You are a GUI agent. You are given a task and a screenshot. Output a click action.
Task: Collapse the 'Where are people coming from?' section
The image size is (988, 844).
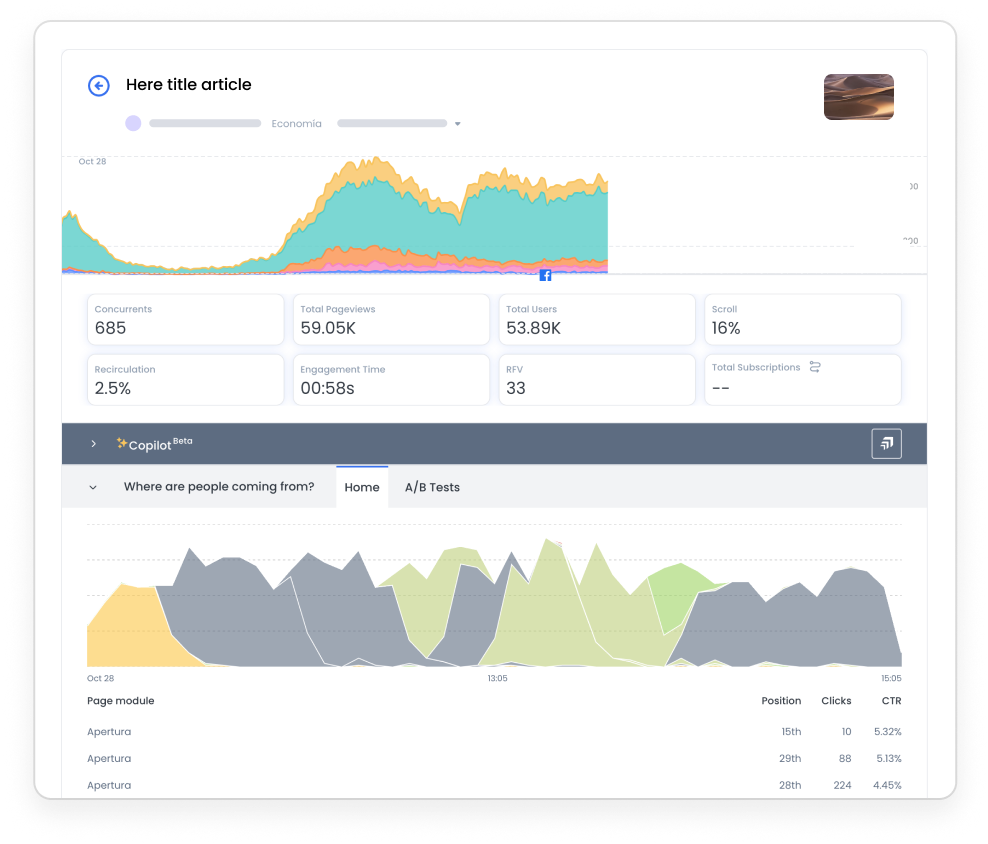point(93,487)
